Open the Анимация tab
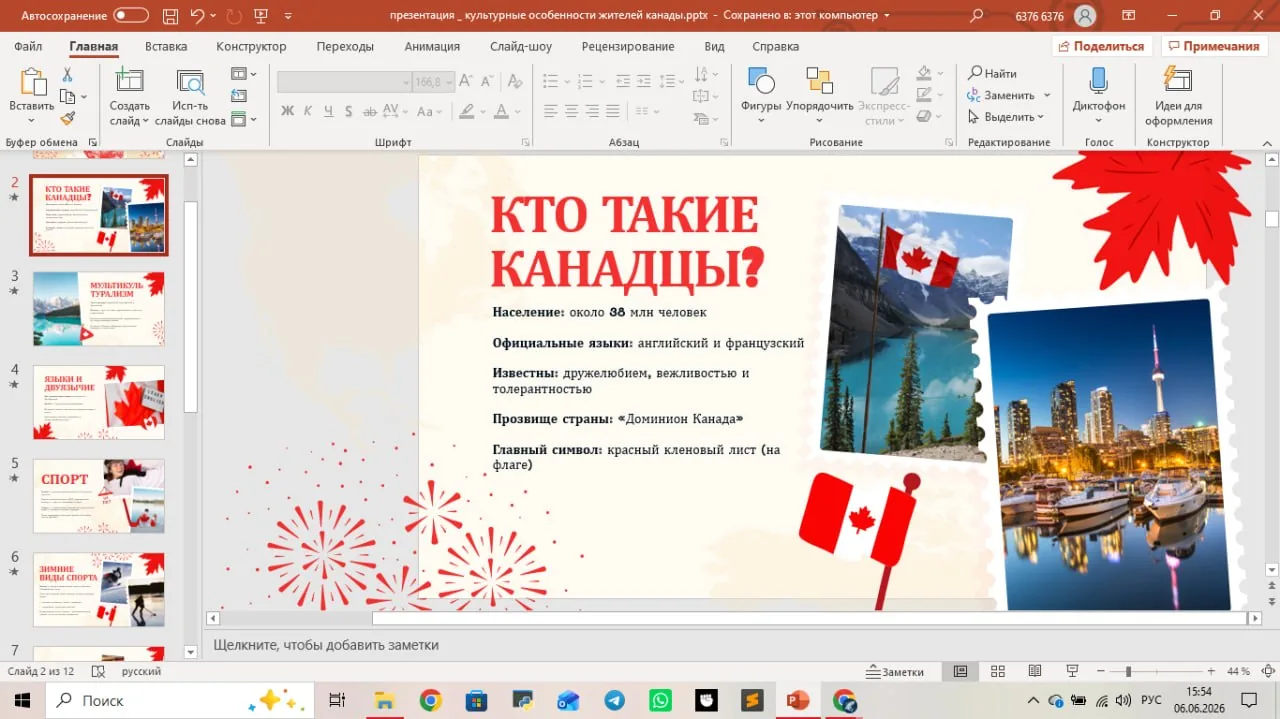The image size is (1280, 719). point(432,47)
